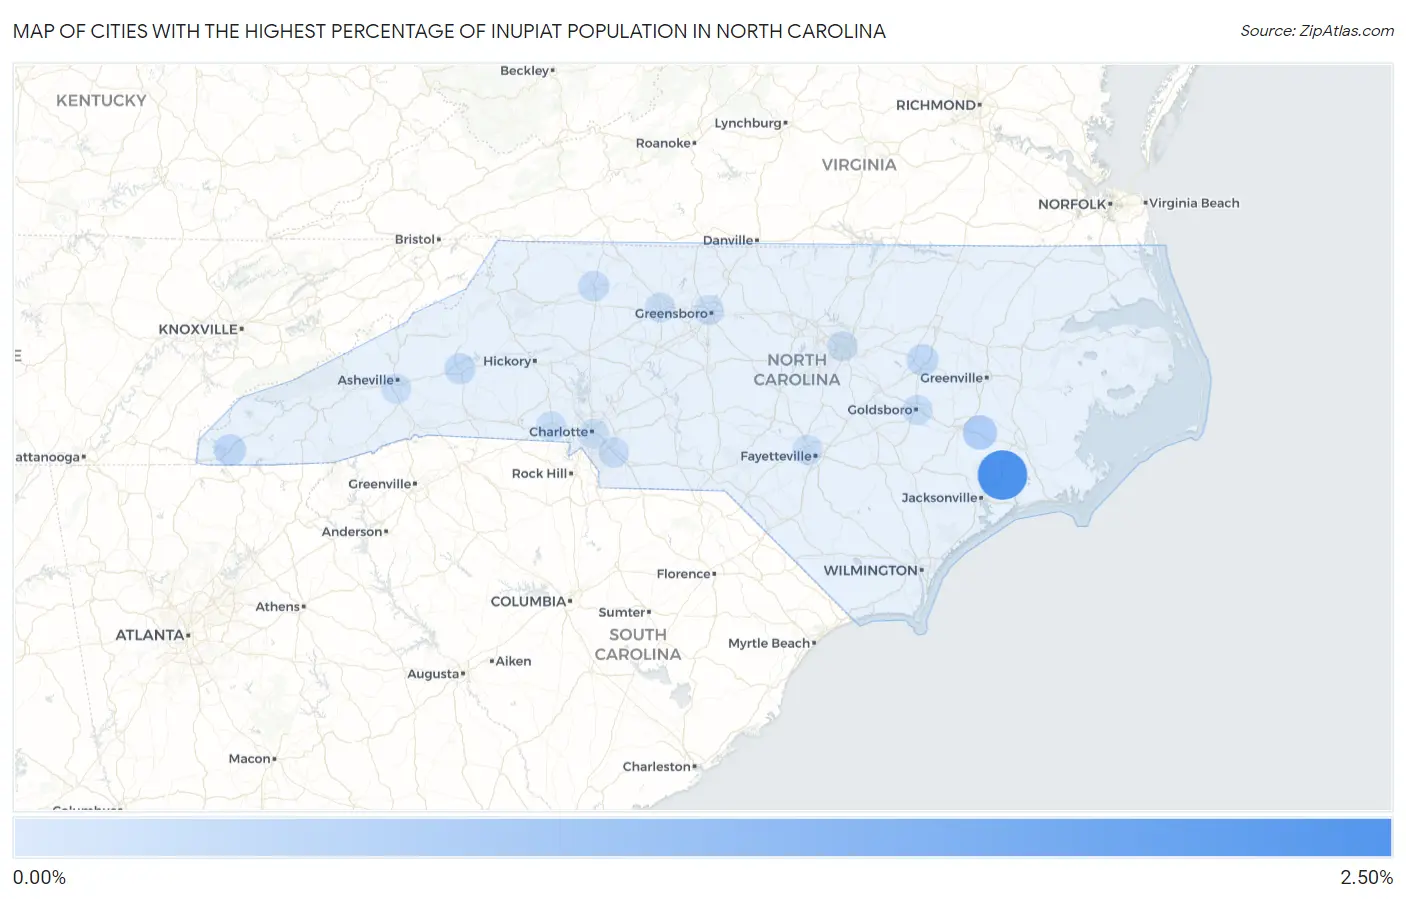Screen dimensions: 1406x899
Task: Click the NORTH CAROLINA state label
Action: coord(797,369)
